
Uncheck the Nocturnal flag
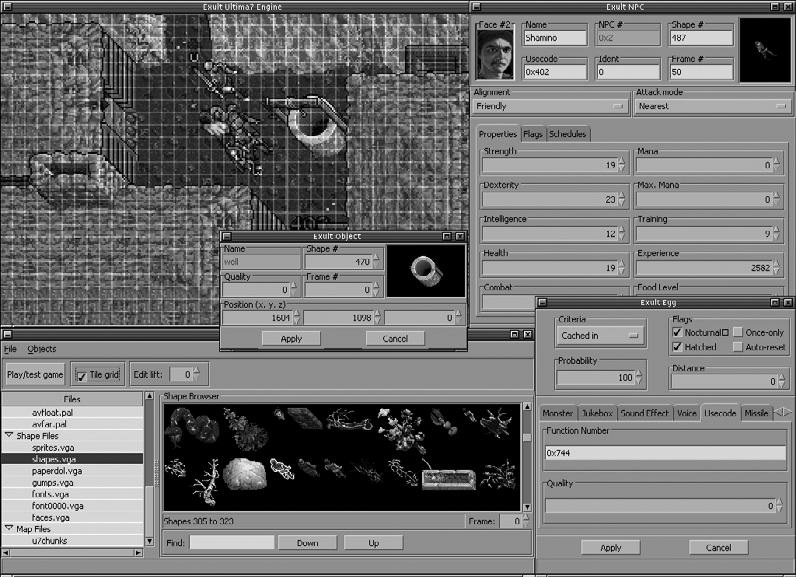[x=677, y=332]
